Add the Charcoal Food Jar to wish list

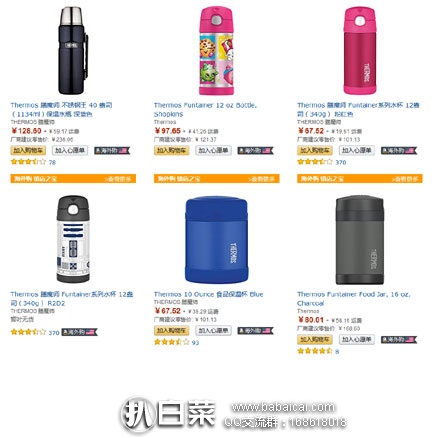click(x=357, y=340)
